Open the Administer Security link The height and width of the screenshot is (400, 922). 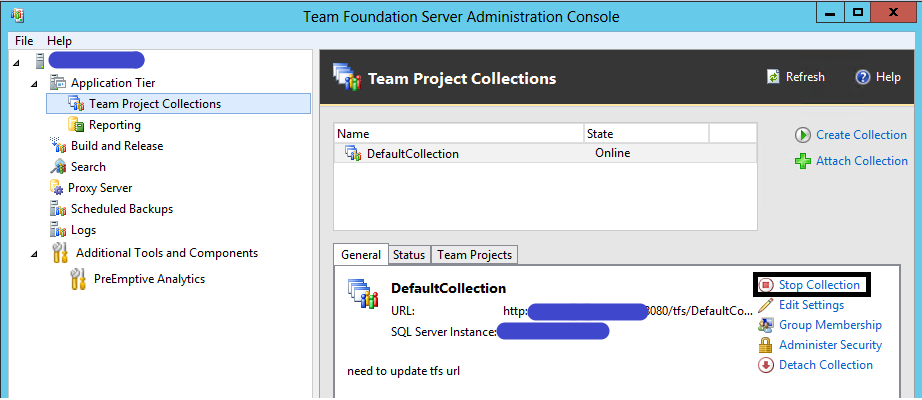(830, 345)
